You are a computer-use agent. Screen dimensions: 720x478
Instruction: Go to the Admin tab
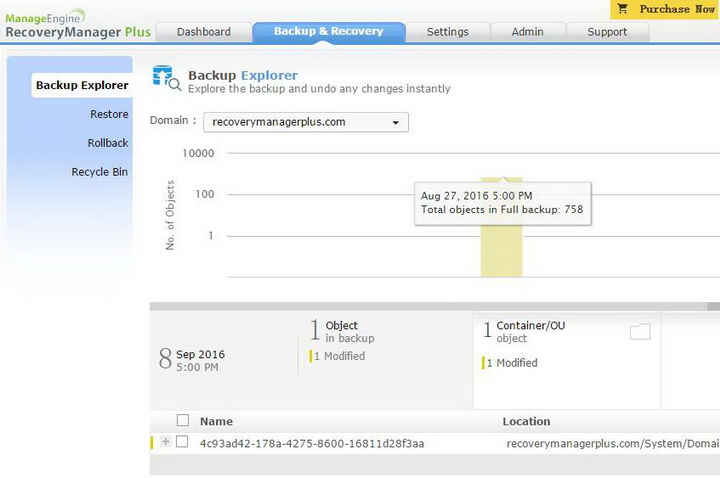(x=528, y=32)
